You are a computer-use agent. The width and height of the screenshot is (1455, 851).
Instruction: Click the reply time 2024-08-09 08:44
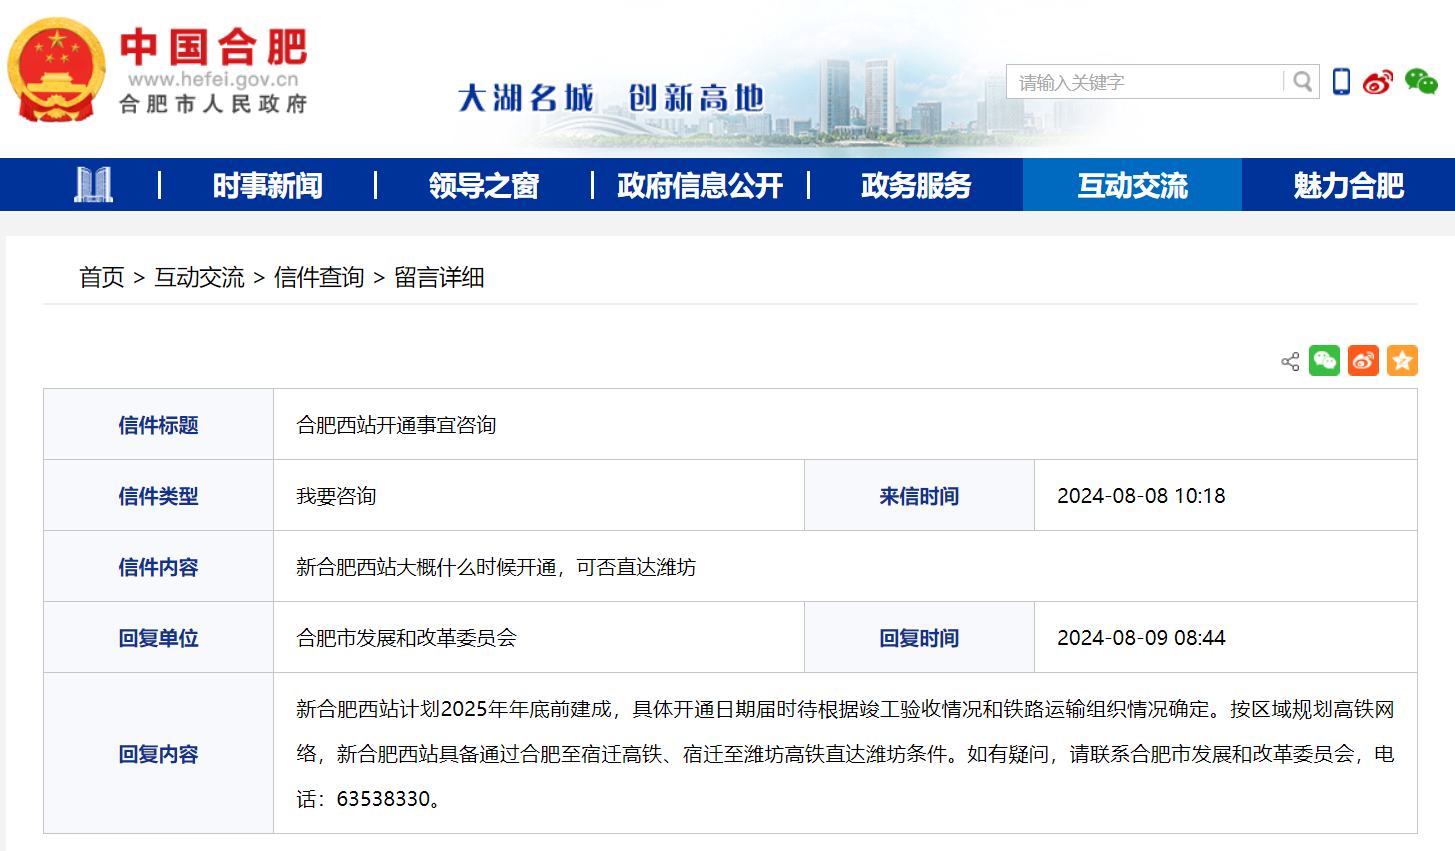click(1141, 638)
